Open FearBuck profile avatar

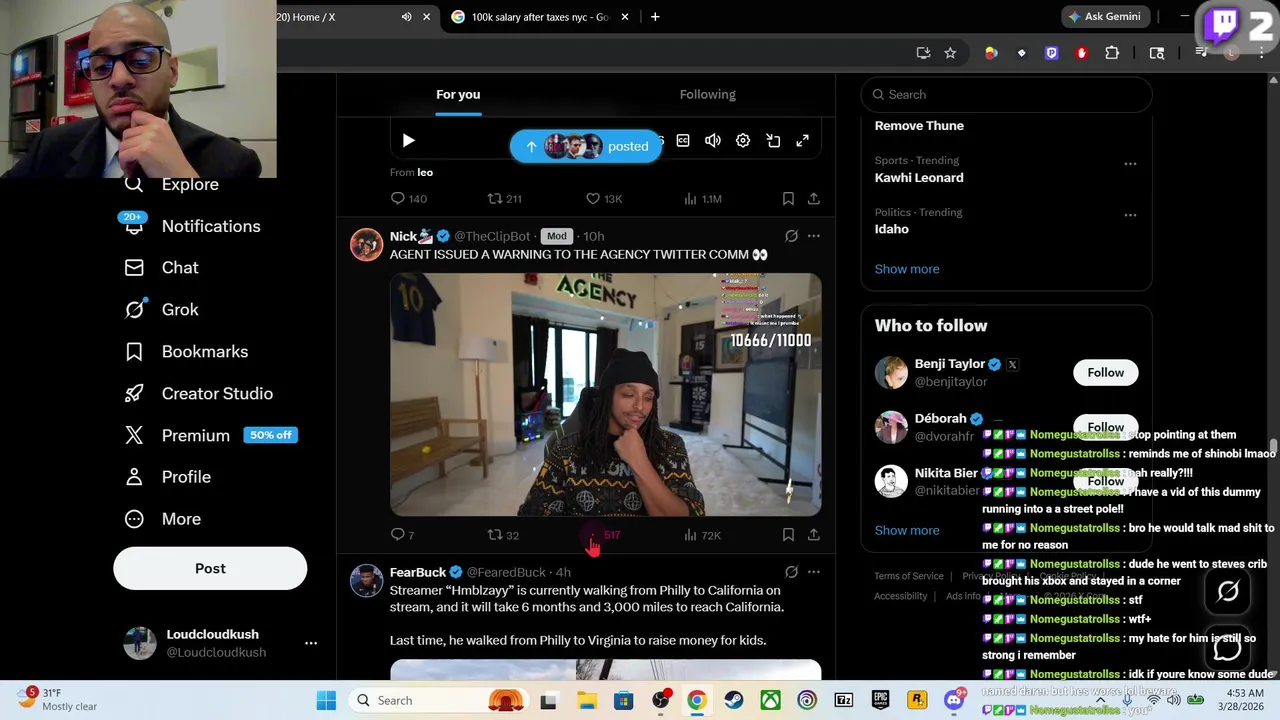pos(367,581)
